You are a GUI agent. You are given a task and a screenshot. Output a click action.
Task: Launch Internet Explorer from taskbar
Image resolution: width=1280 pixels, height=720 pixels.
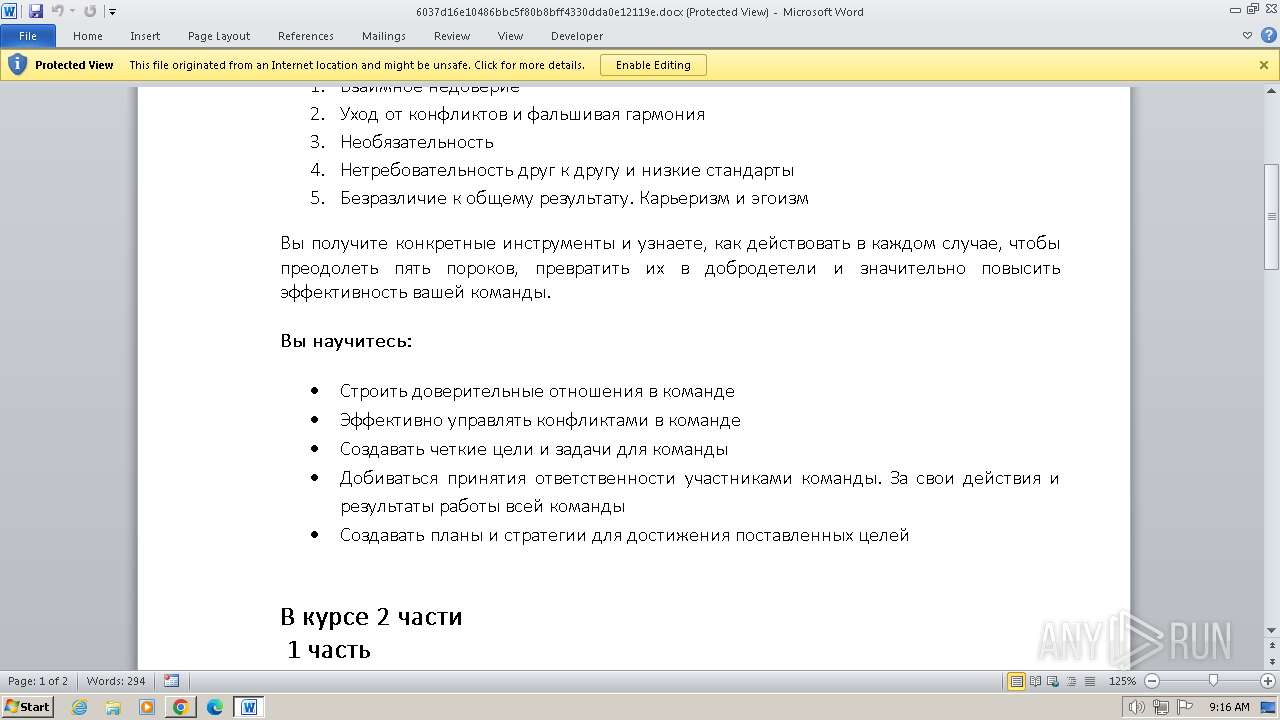pyautogui.click(x=80, y=707)
